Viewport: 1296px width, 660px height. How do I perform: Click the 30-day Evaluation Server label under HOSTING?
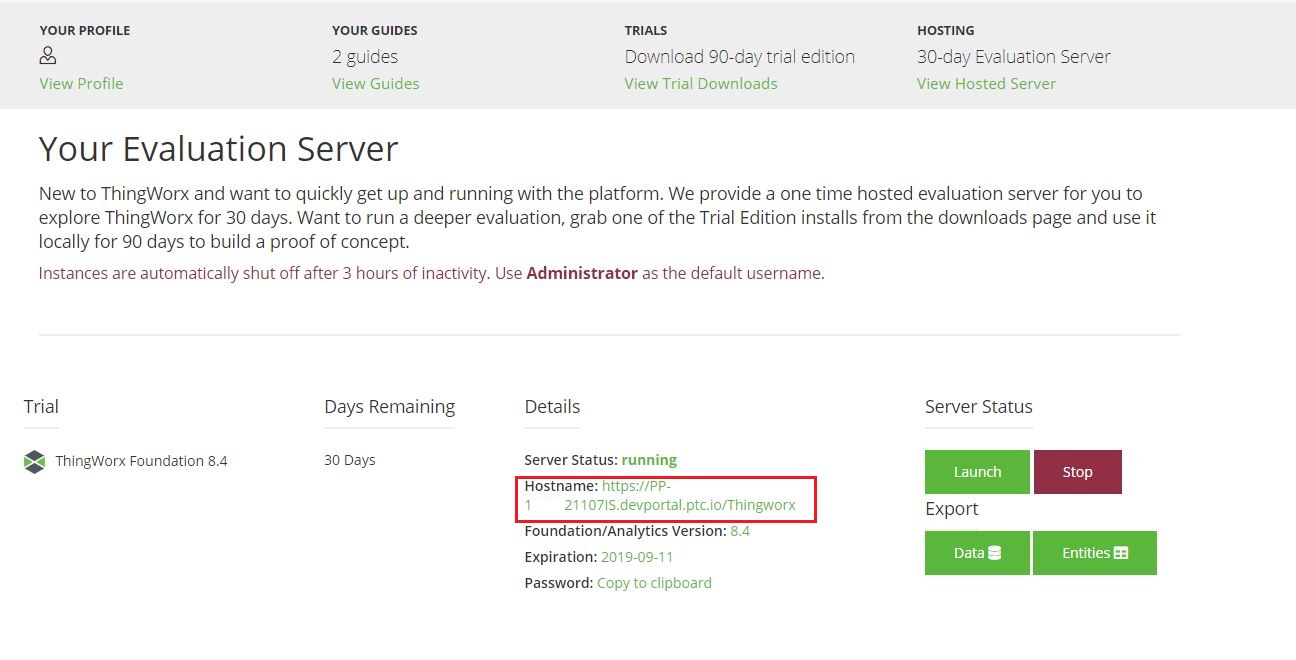pos(1013,56)
